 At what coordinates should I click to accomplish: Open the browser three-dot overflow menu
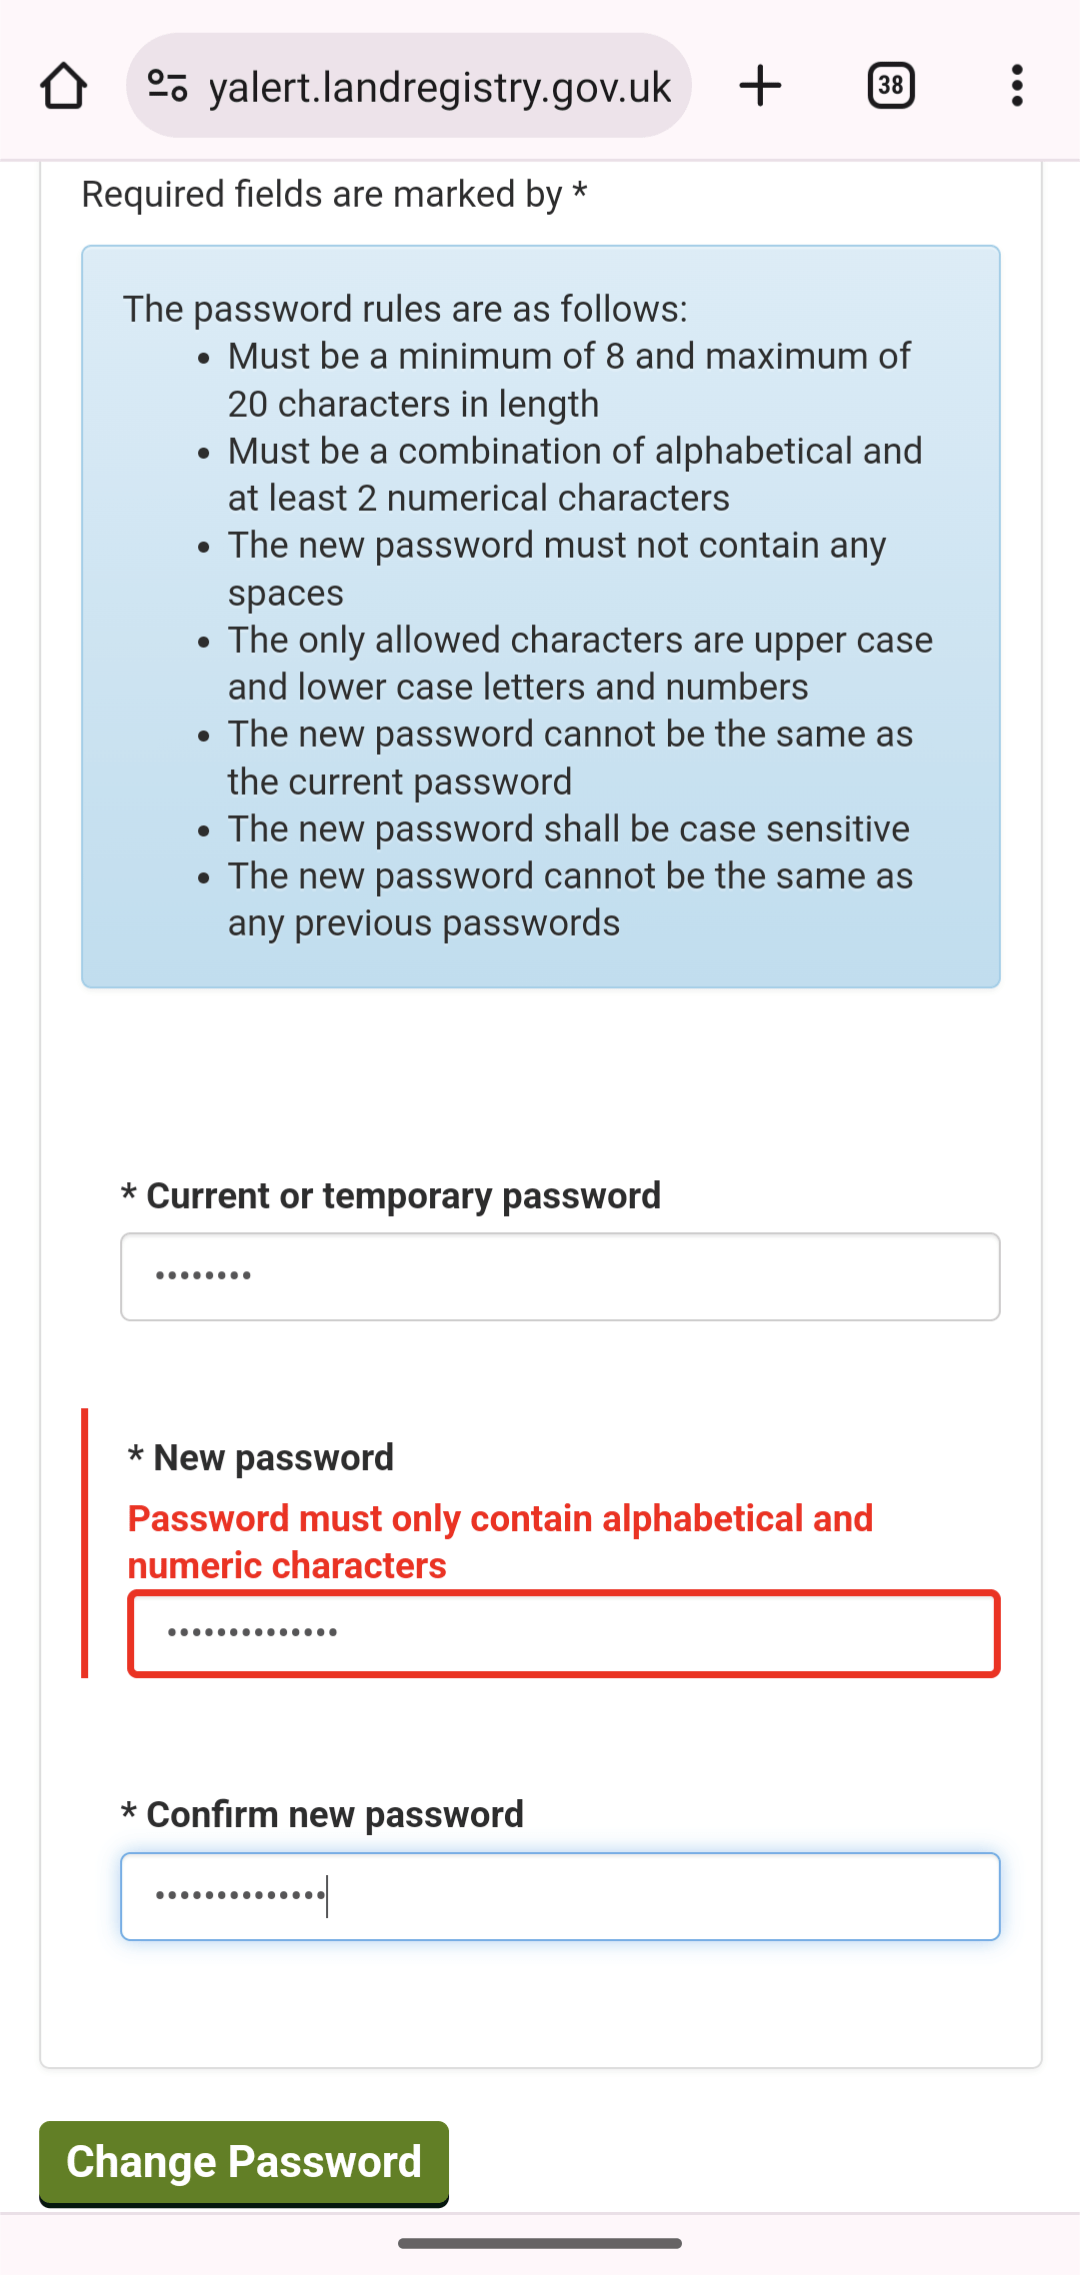1017,86
